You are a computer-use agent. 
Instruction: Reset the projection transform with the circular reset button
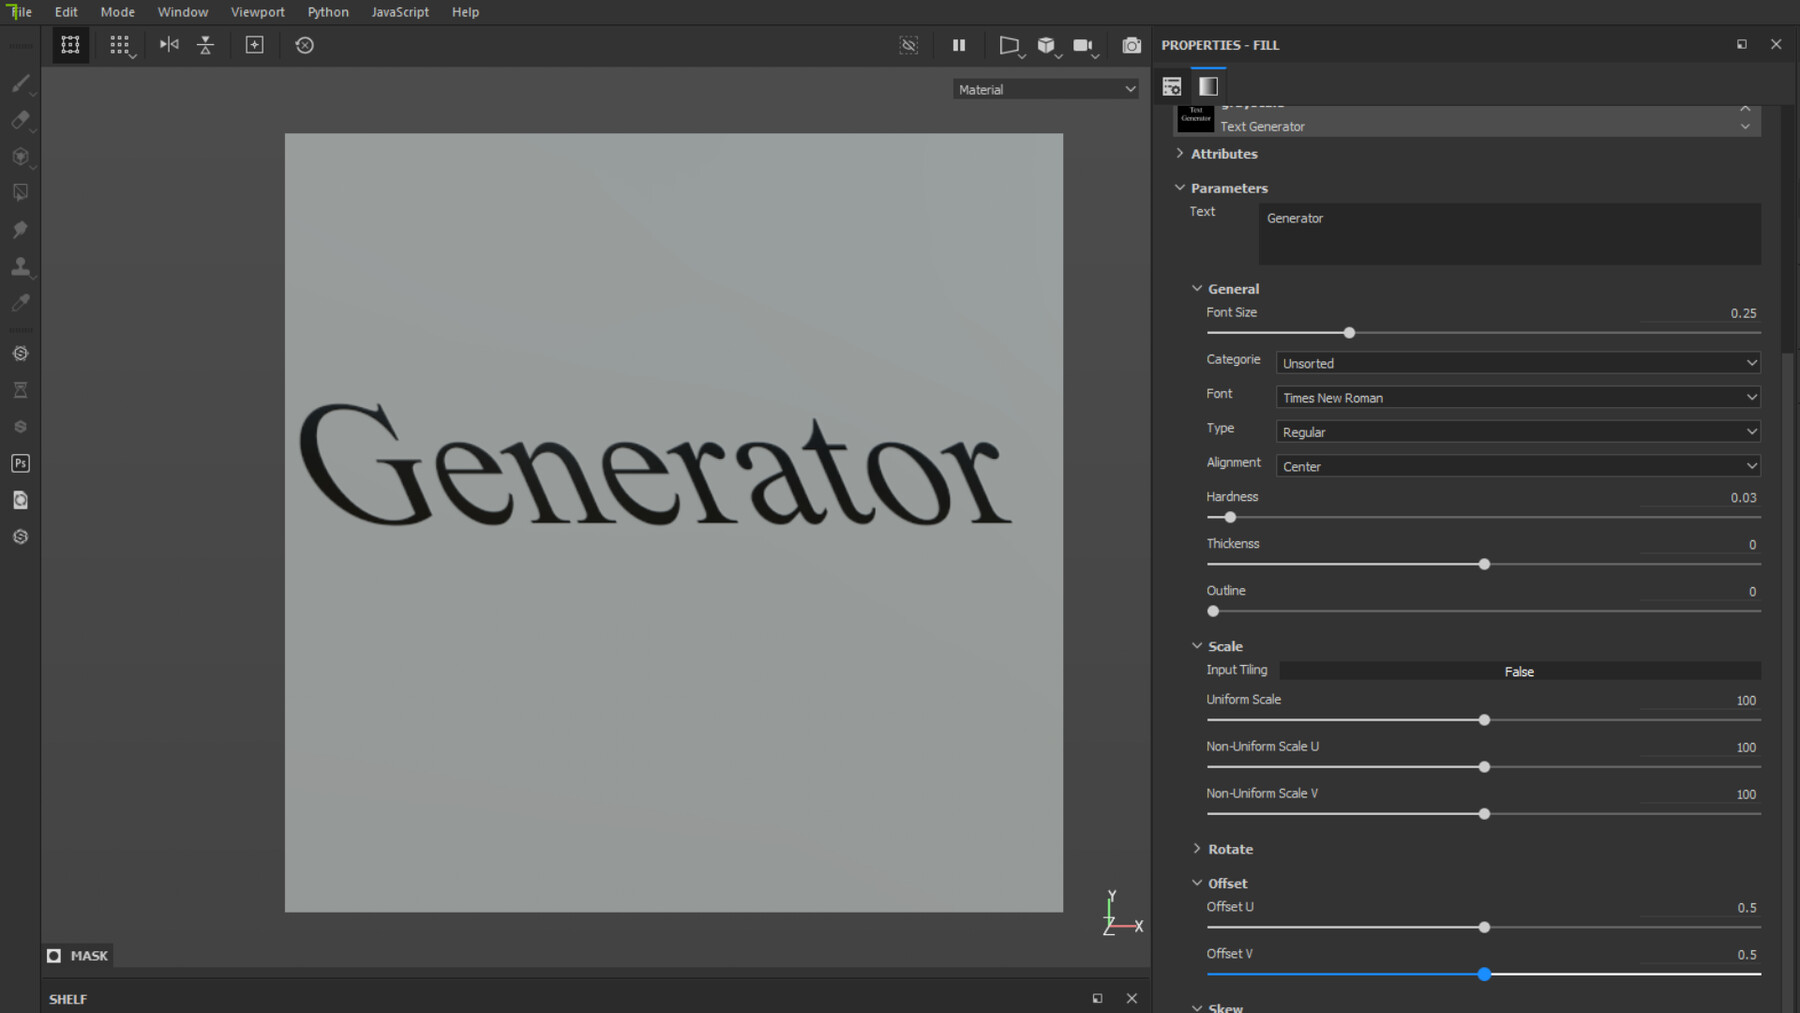pos(304,45)
